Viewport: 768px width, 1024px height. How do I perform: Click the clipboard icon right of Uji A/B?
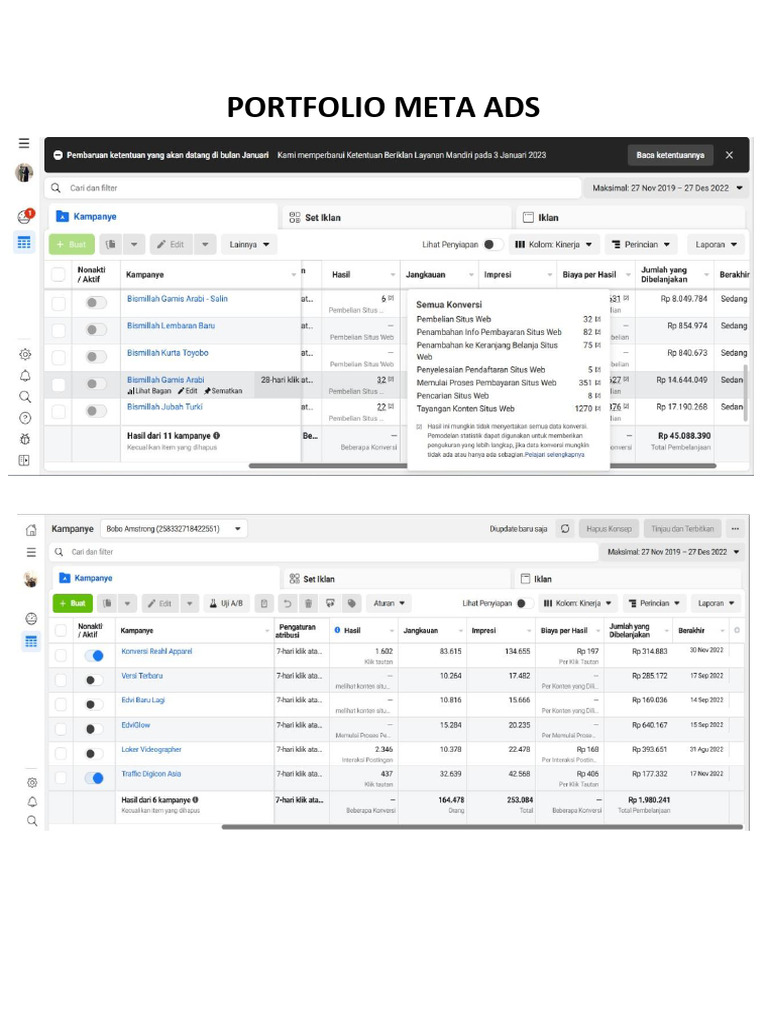(264, 603)
